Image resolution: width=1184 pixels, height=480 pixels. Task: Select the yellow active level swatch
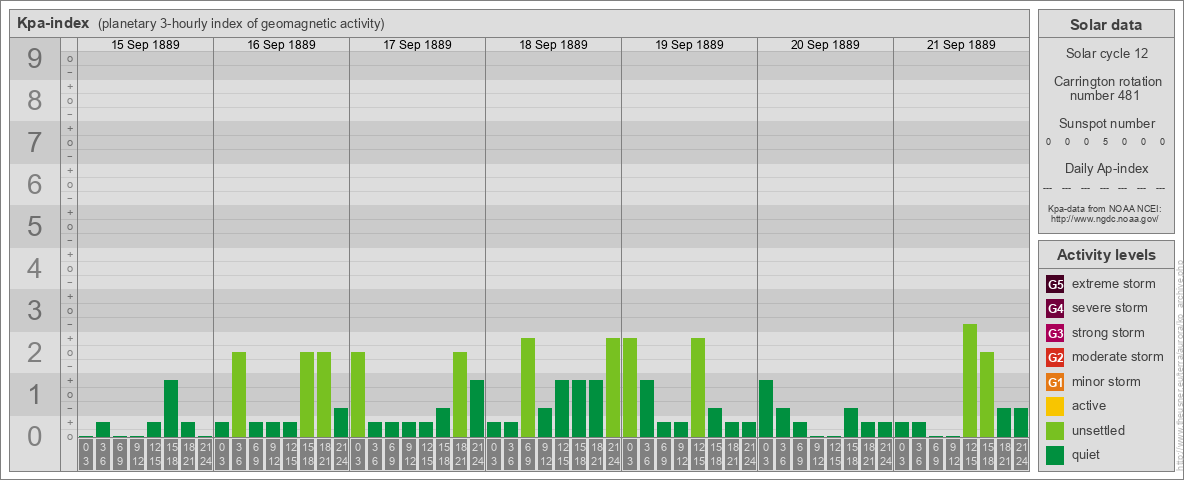click(x=1055, y=406)
